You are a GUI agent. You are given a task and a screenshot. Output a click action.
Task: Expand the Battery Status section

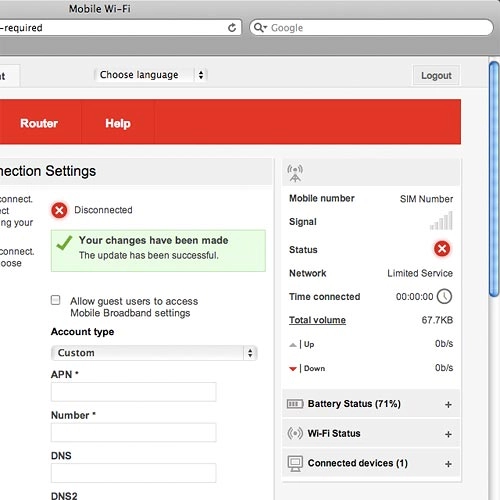click(448, 405)
